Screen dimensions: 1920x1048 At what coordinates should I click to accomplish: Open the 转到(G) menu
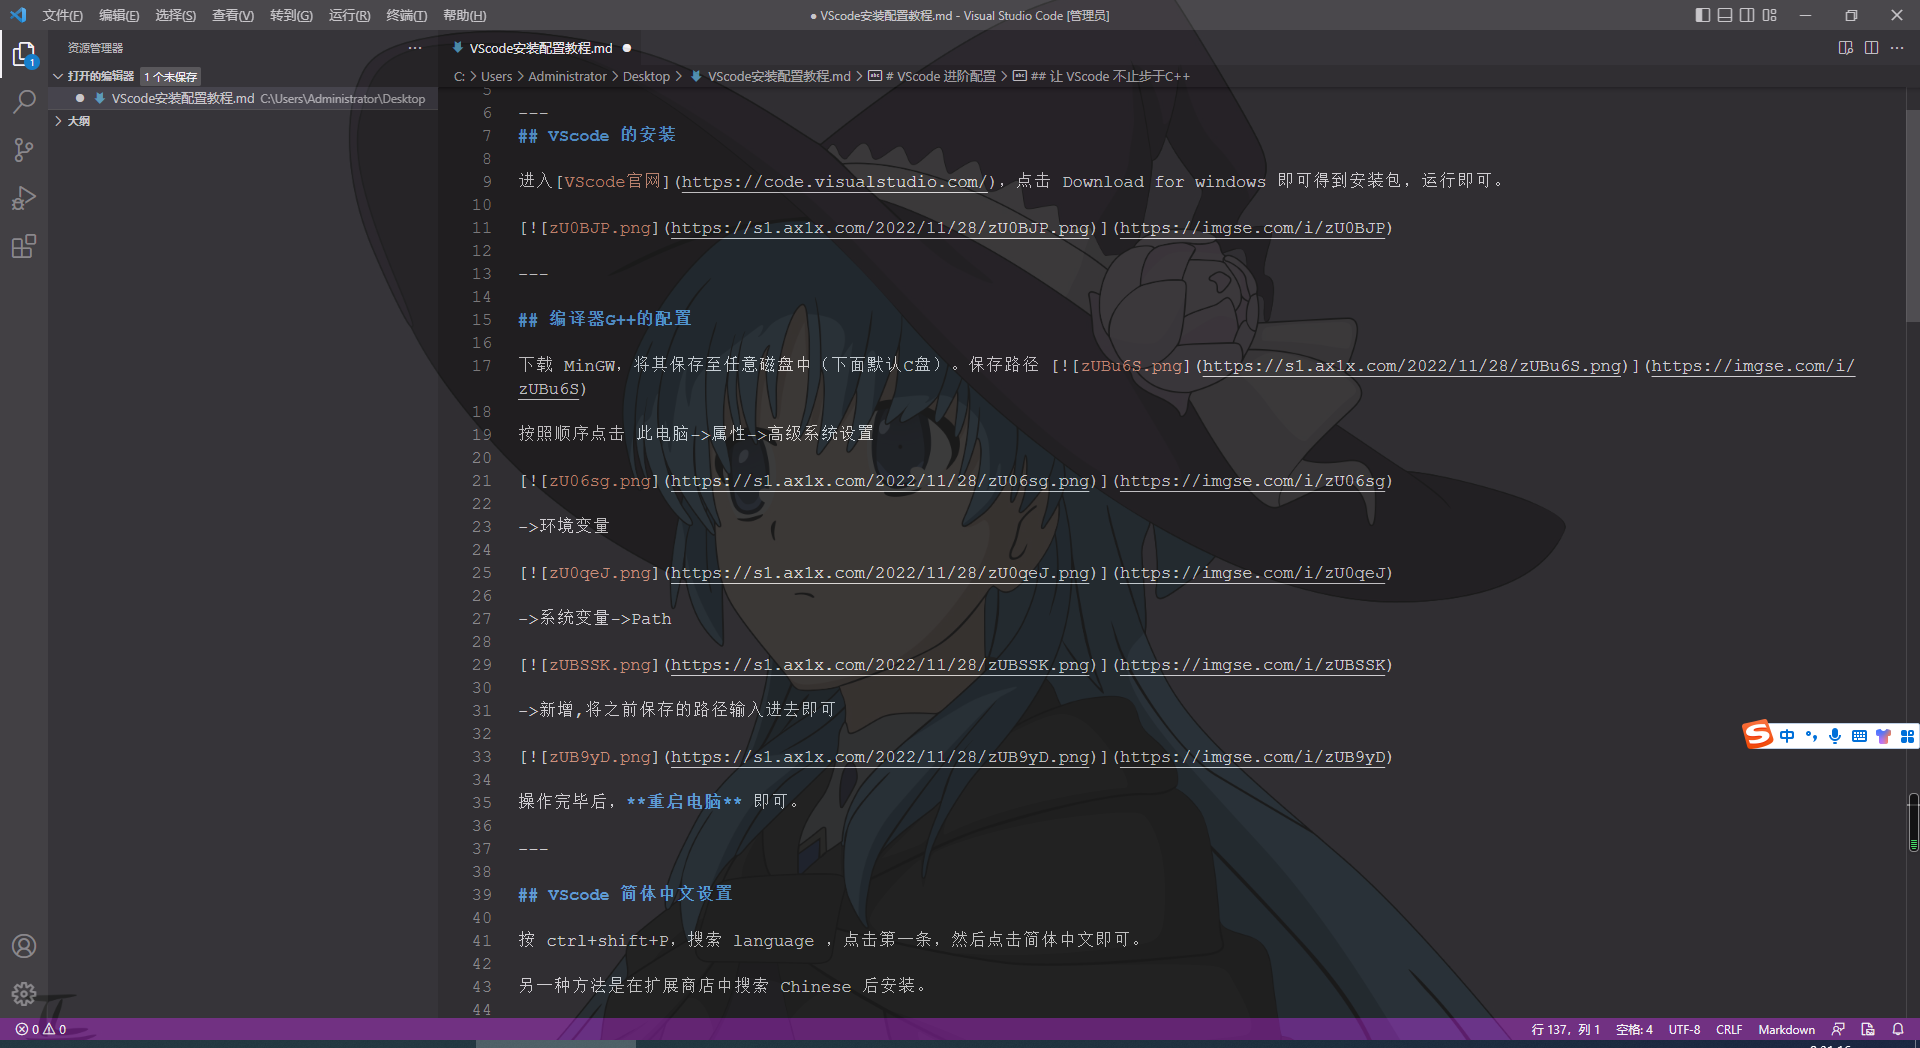coord(291,15)
